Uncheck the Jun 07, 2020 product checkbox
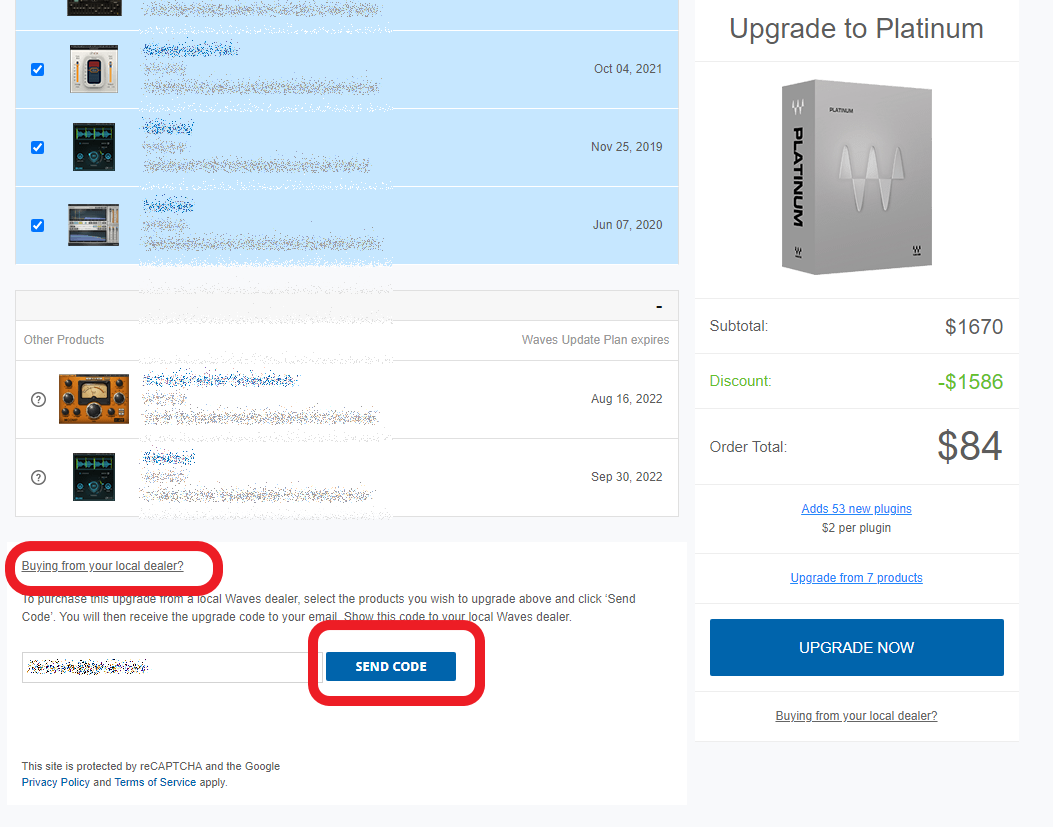This screenshot has height=827, width=1053. [x=38, y=225]
